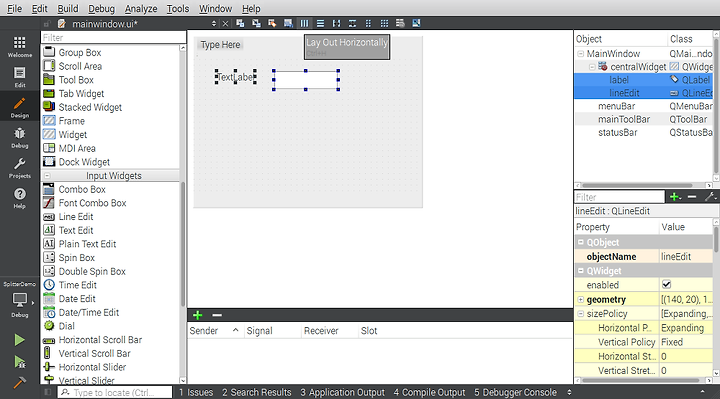Select the Horizontal Scroll Bar widget
Screen dimensions: 720x399
(92, 340)
